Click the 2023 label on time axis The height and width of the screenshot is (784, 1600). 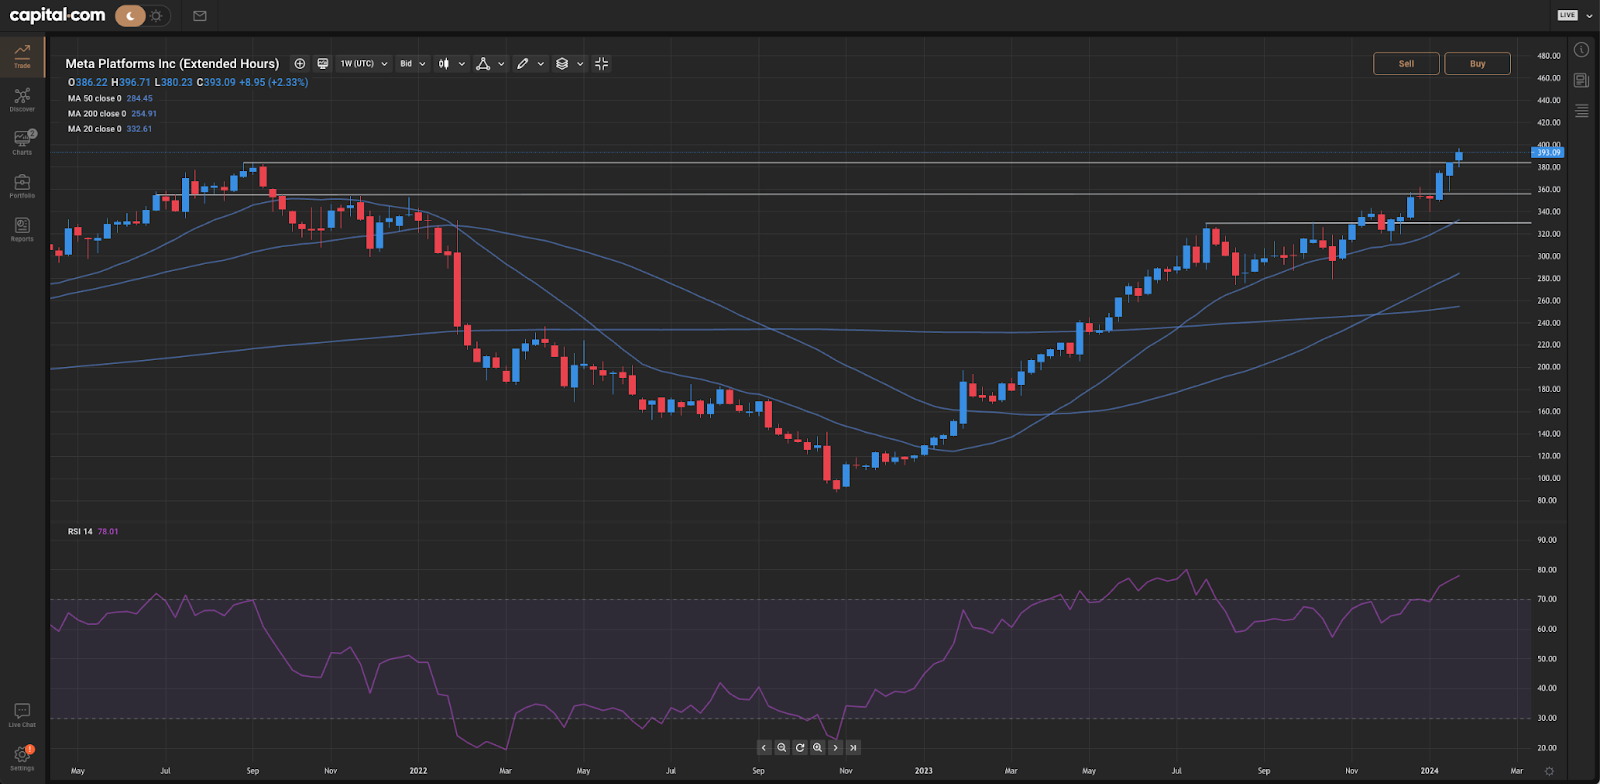point(923,771)
